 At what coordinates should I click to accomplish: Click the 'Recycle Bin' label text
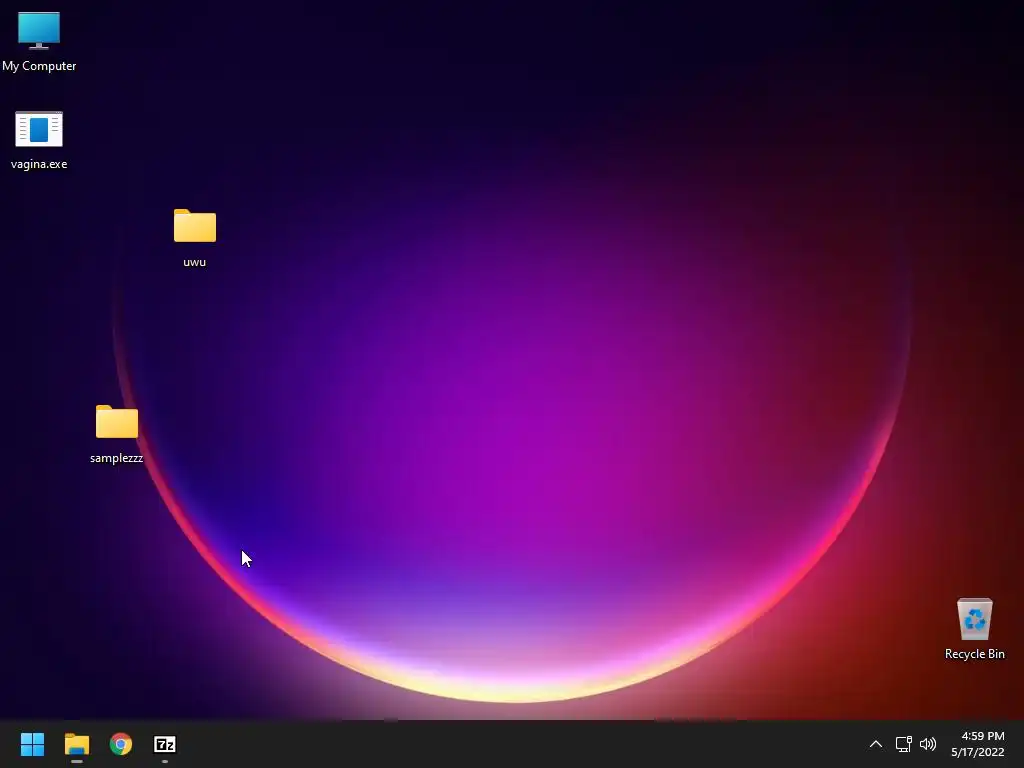tap(974, 654)
